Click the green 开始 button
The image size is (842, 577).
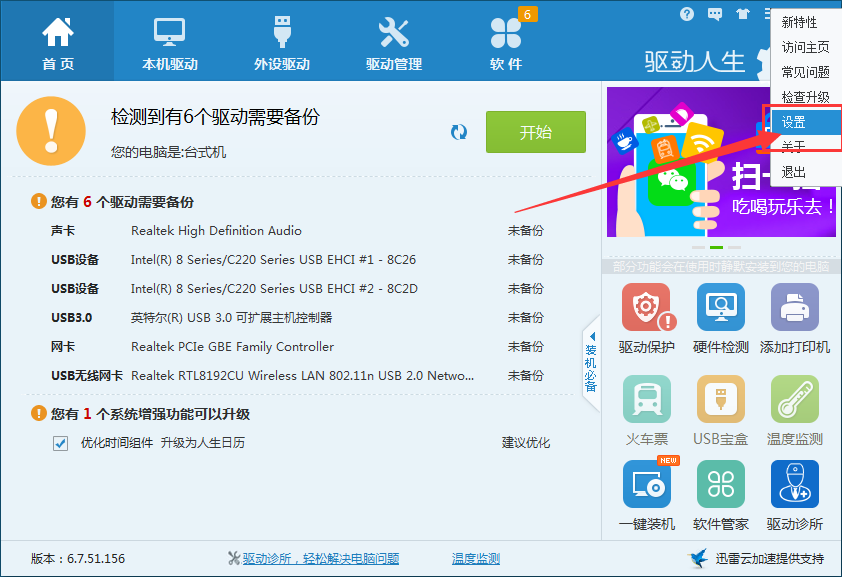click(x=535, y=132)
